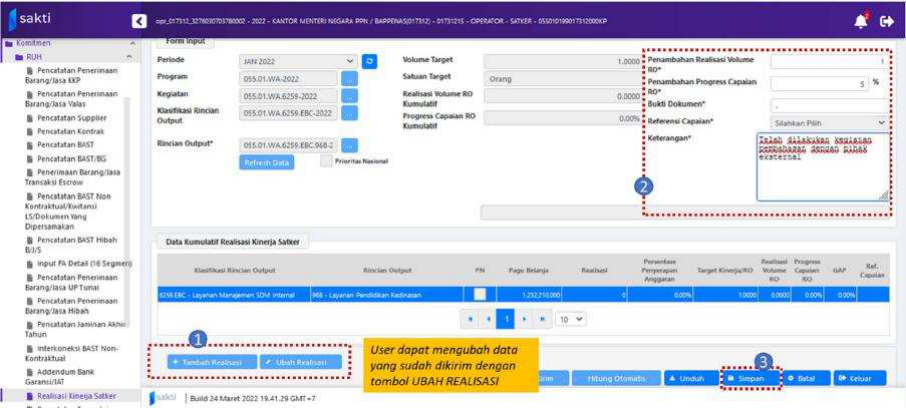Open the Klasifikasi Rincian Output lookup button
The width and height of the screenshot is (906, 408).
[x=349, y=114]
